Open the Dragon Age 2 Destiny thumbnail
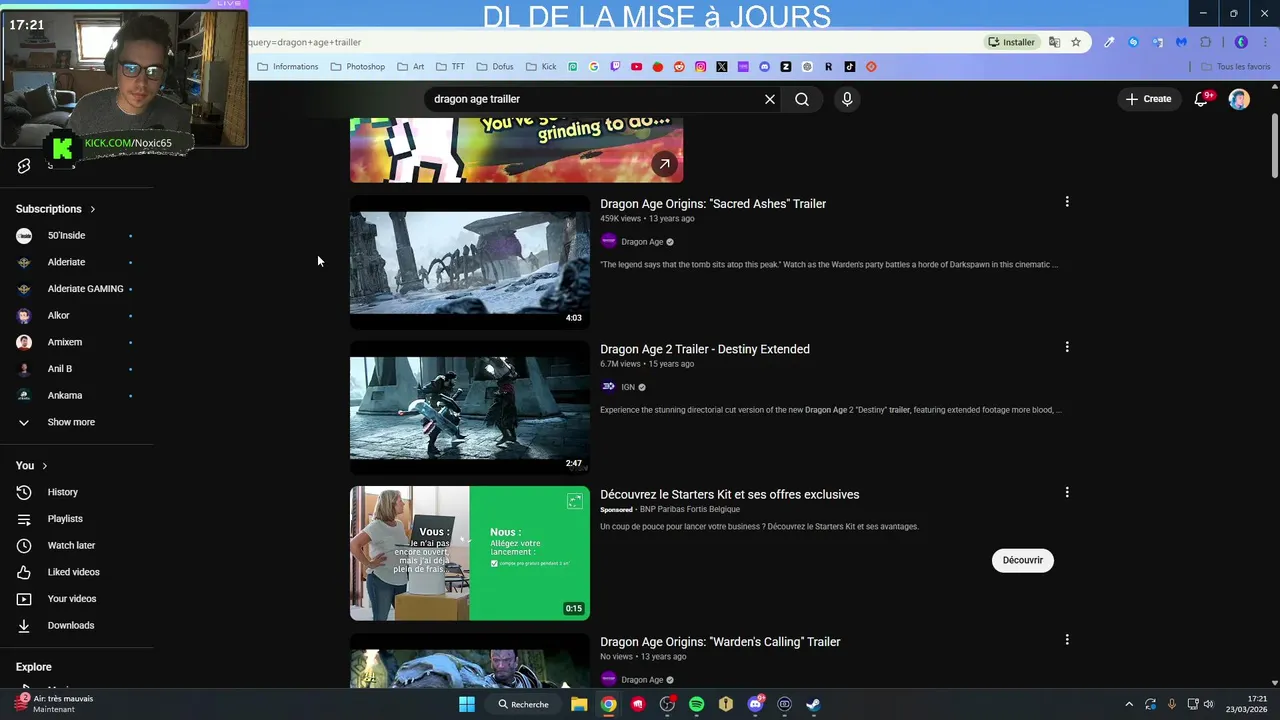Viewport: 1280px width, 720px height. (x=470, y=407)
